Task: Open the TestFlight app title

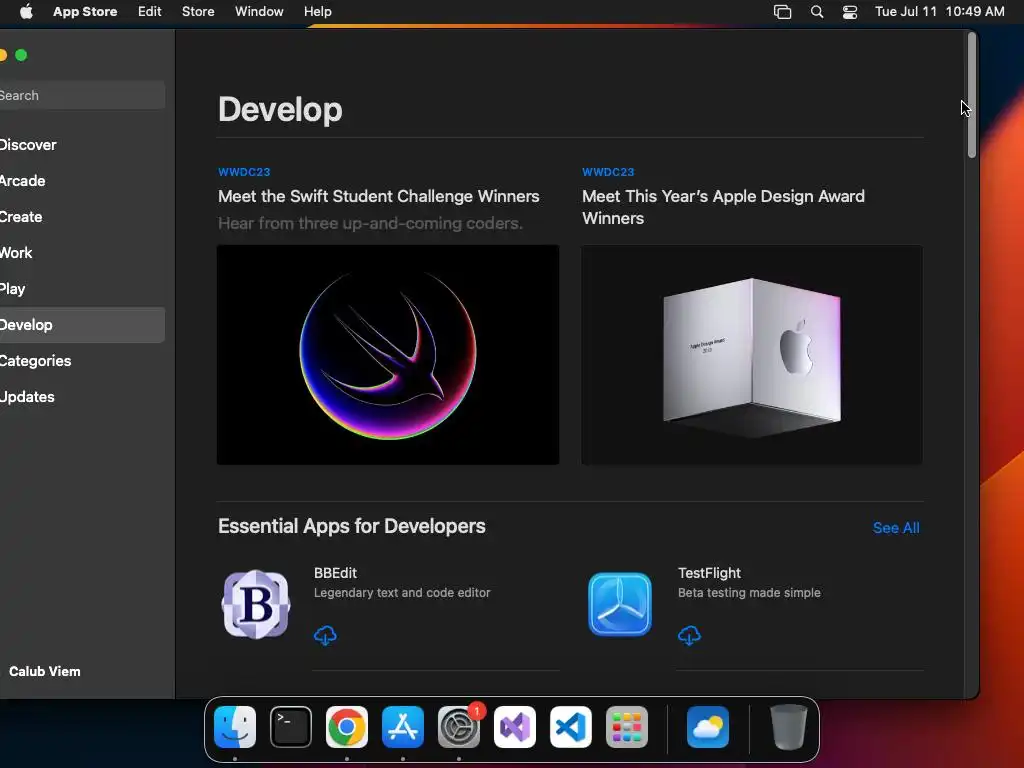Action: point(709,573)
